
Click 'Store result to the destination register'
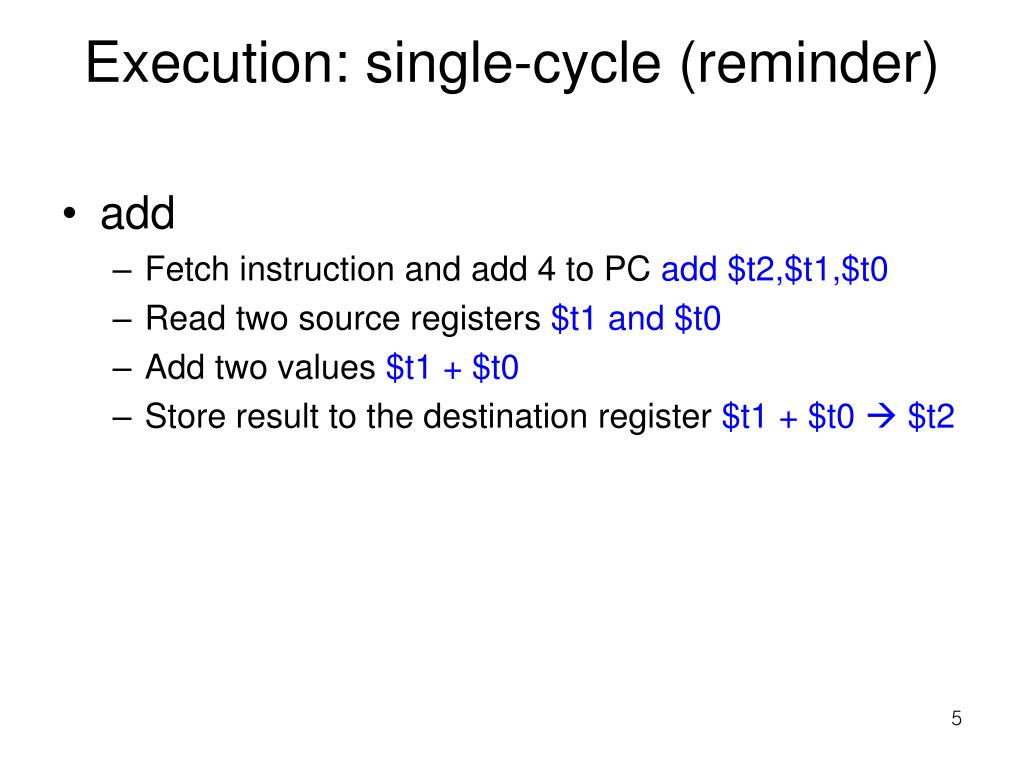click(x=428, y=417)
